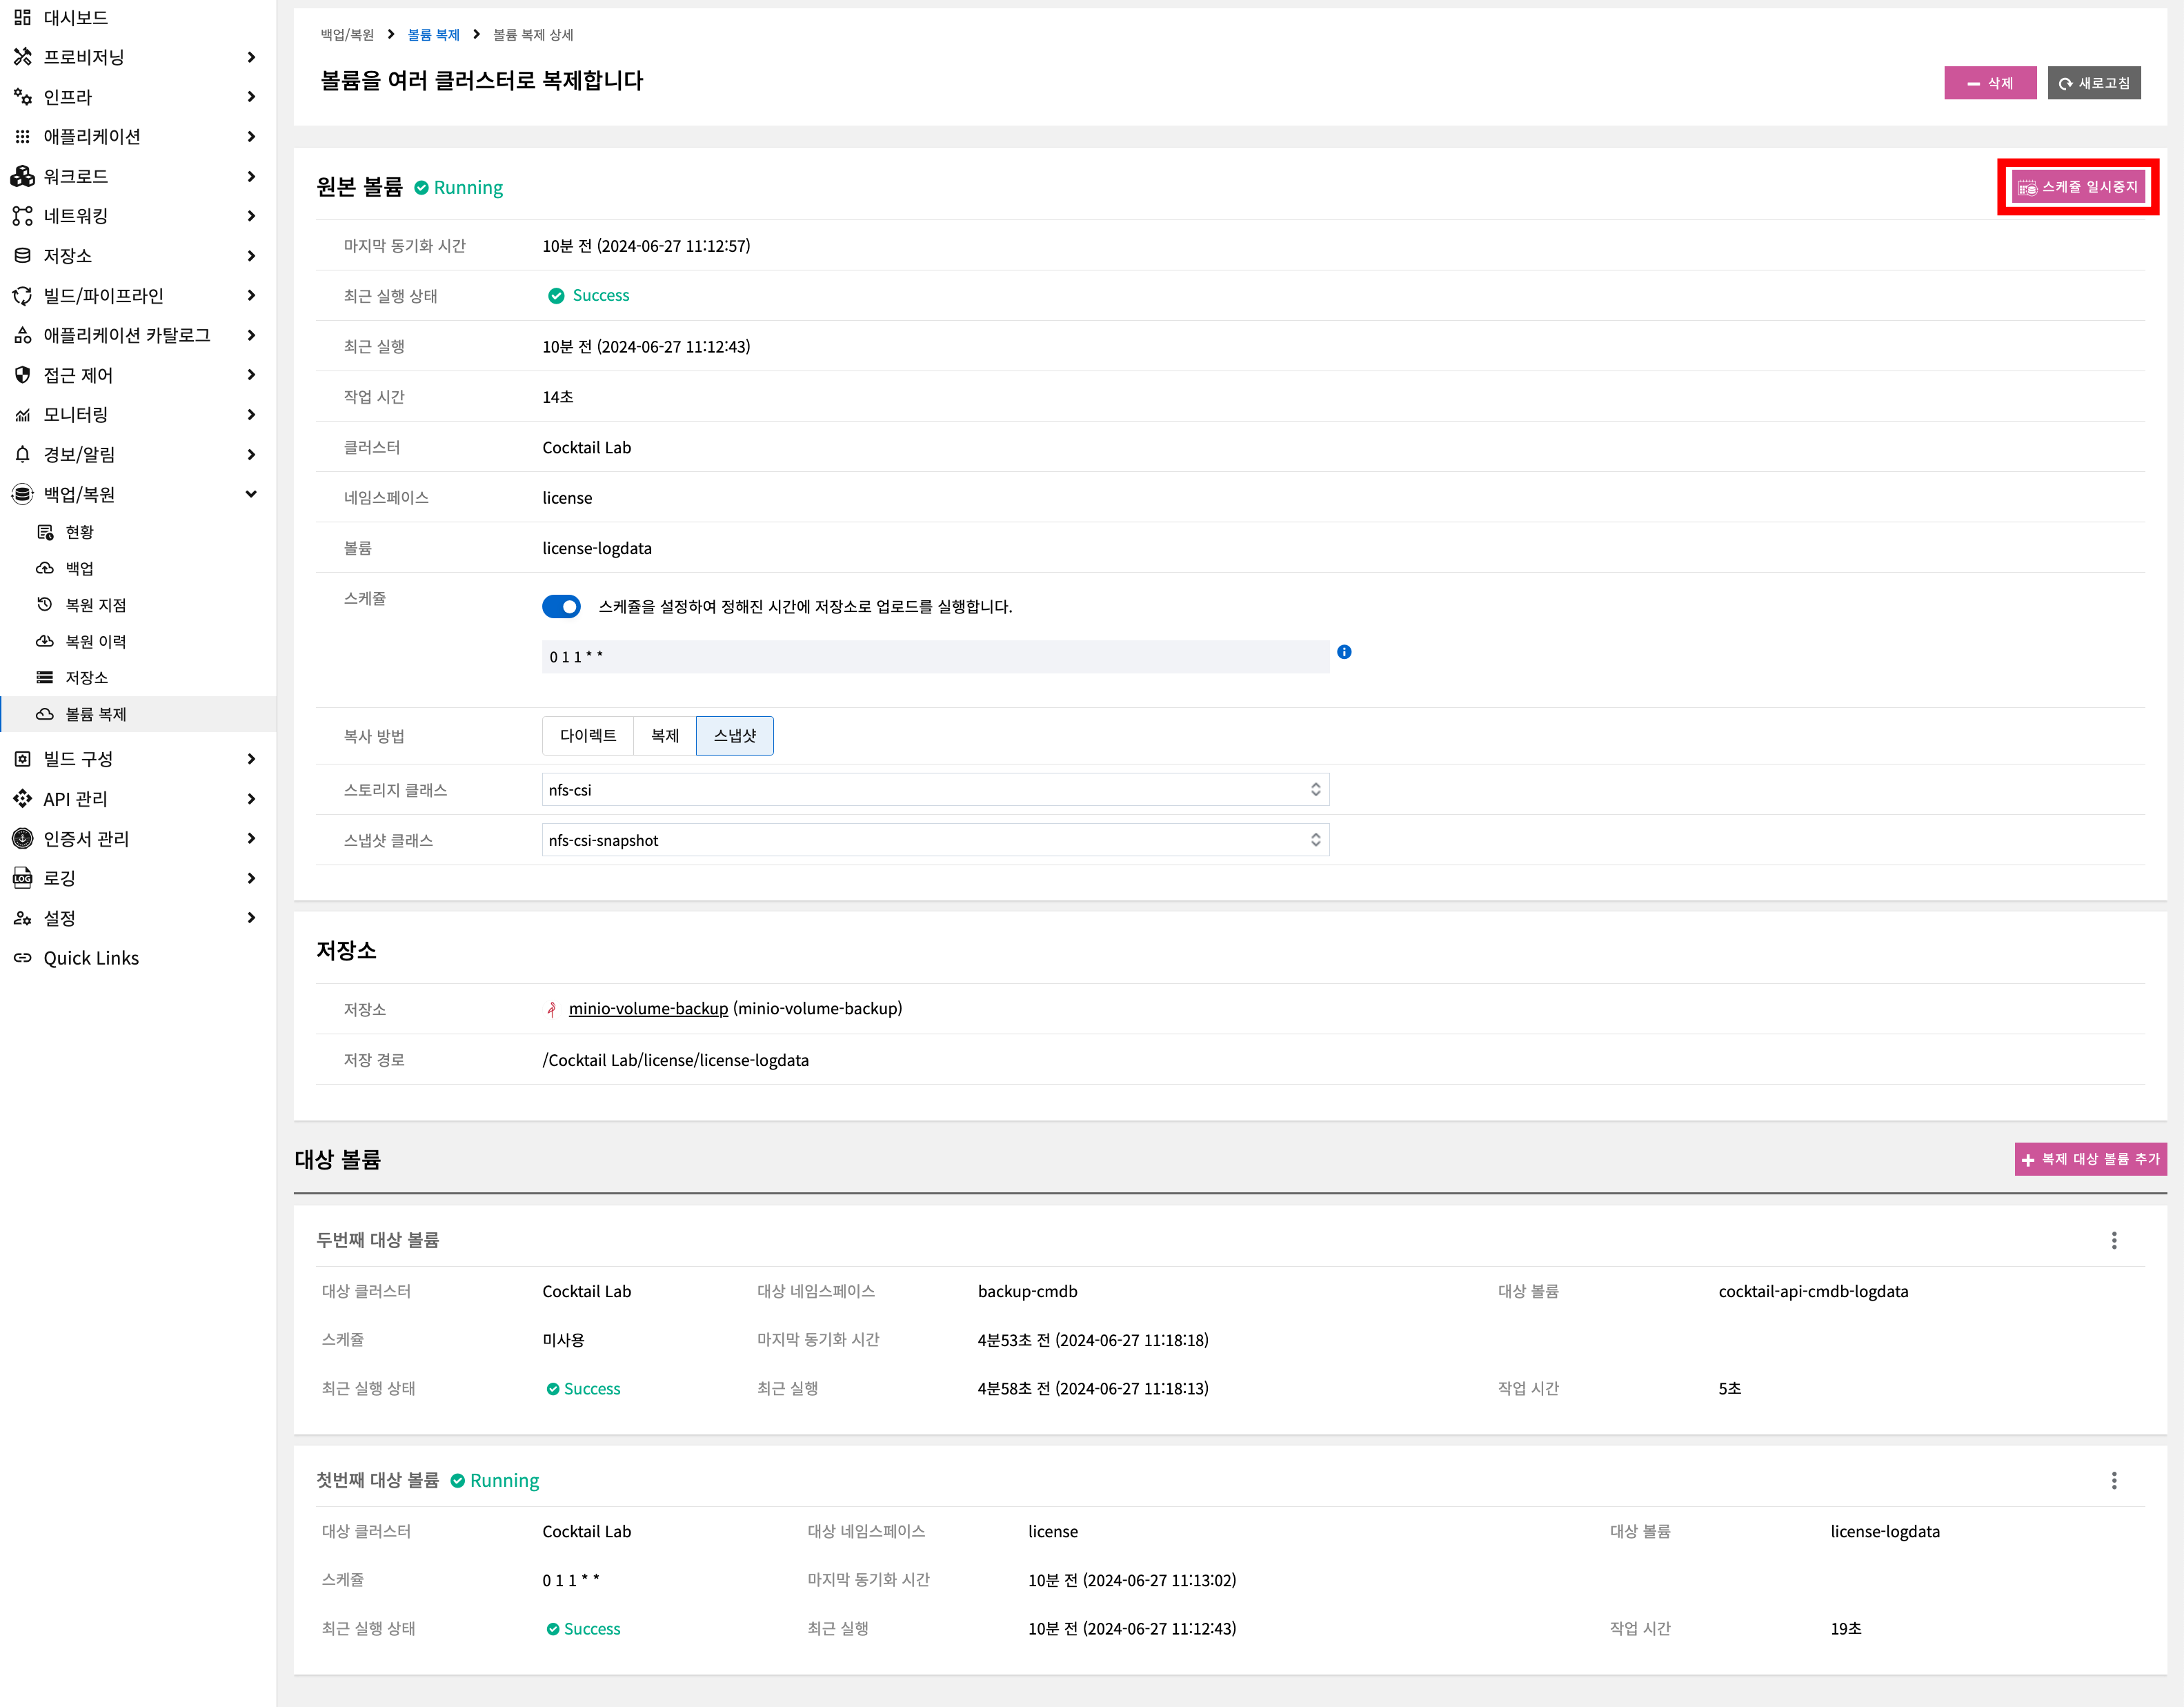Select 복제 copy method option

(665, 735)
